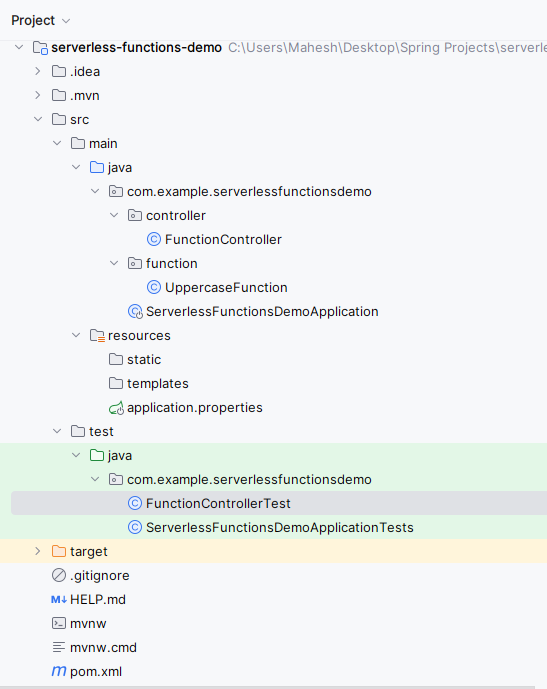The width and height of the screenshot is (547, 689).
Task: Click the resources folder icon
Action: click(x=97, y=336)
